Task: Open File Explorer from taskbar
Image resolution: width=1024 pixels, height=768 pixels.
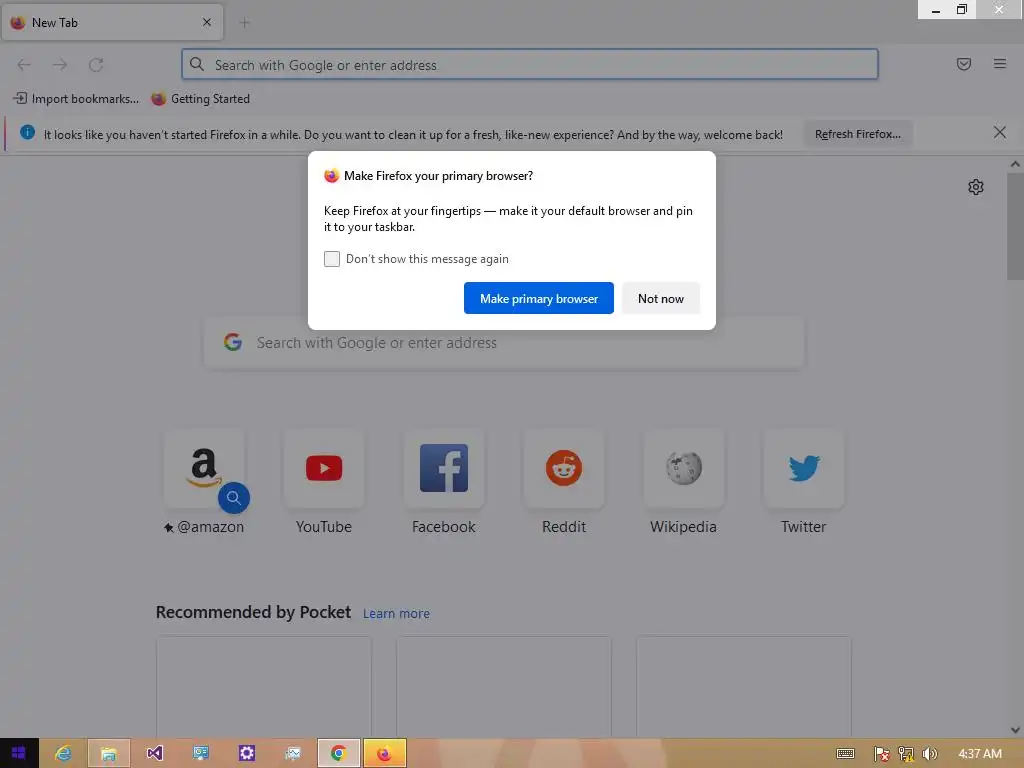Action: click(108, 753)
